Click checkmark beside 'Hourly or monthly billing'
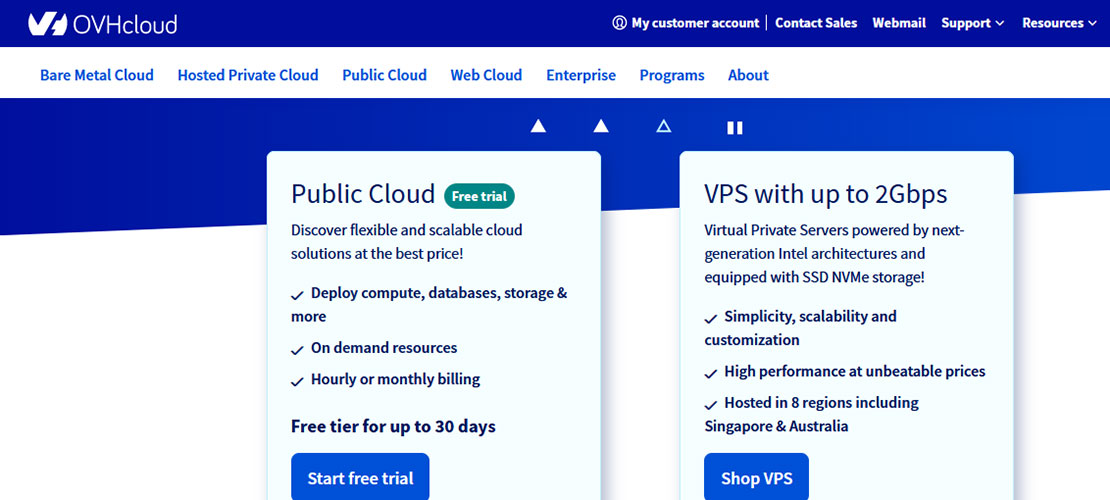Viewport: 1110px width, 500px height. click(297, 381)
